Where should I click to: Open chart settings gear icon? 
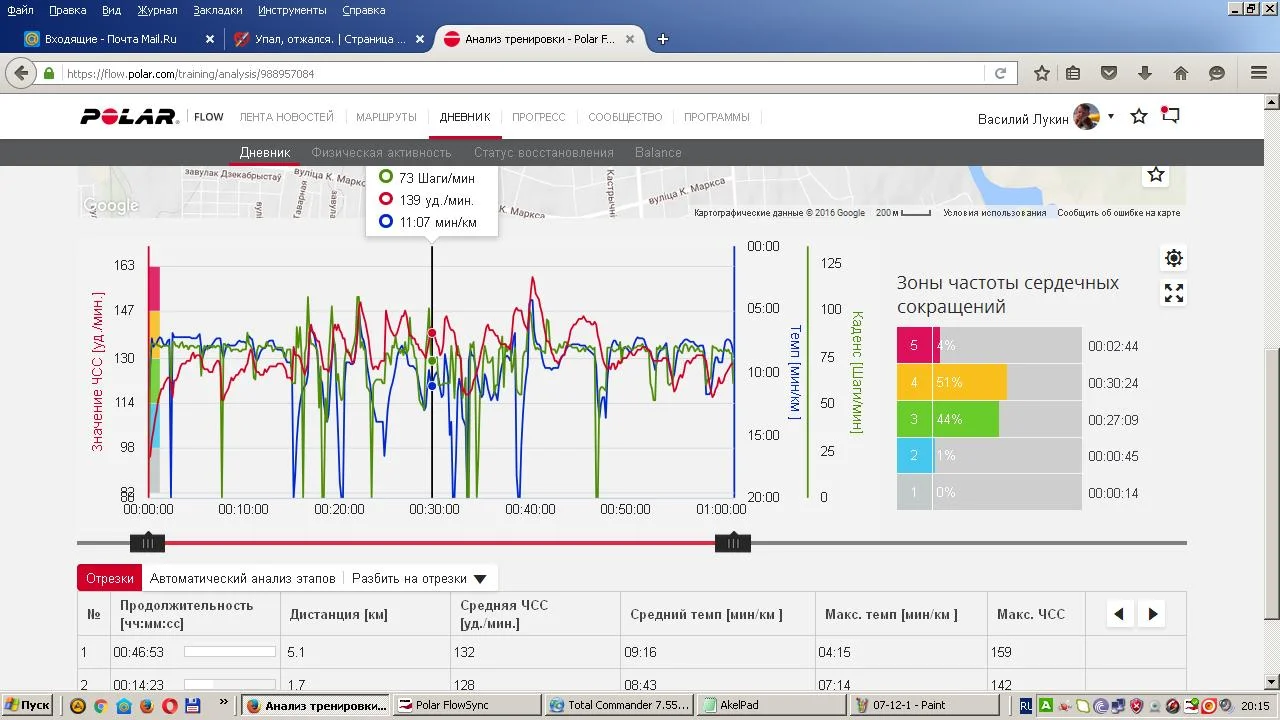(1174, 258)
